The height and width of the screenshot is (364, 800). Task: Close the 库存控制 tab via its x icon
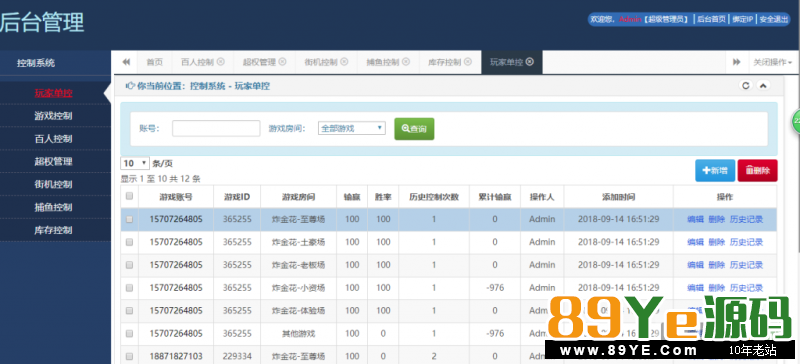pyautogui.click(x=468, y=62)
